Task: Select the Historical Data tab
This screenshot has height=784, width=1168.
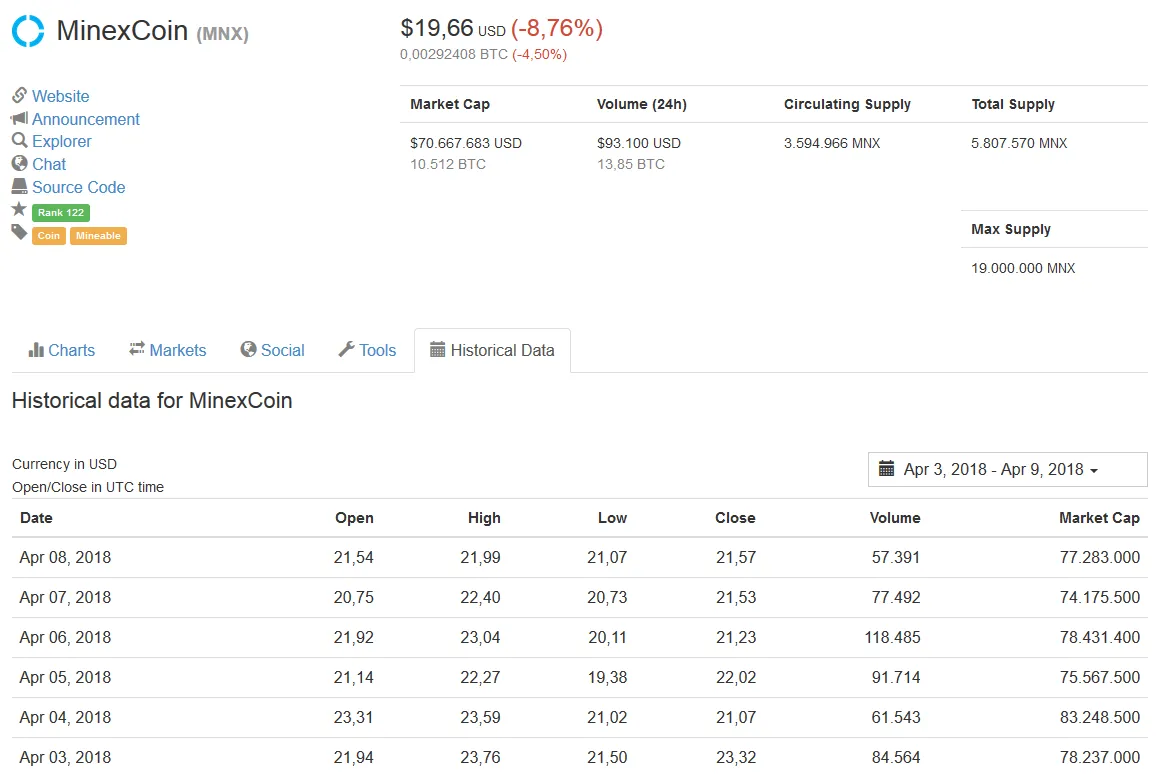Action: [x=492, y=350]
